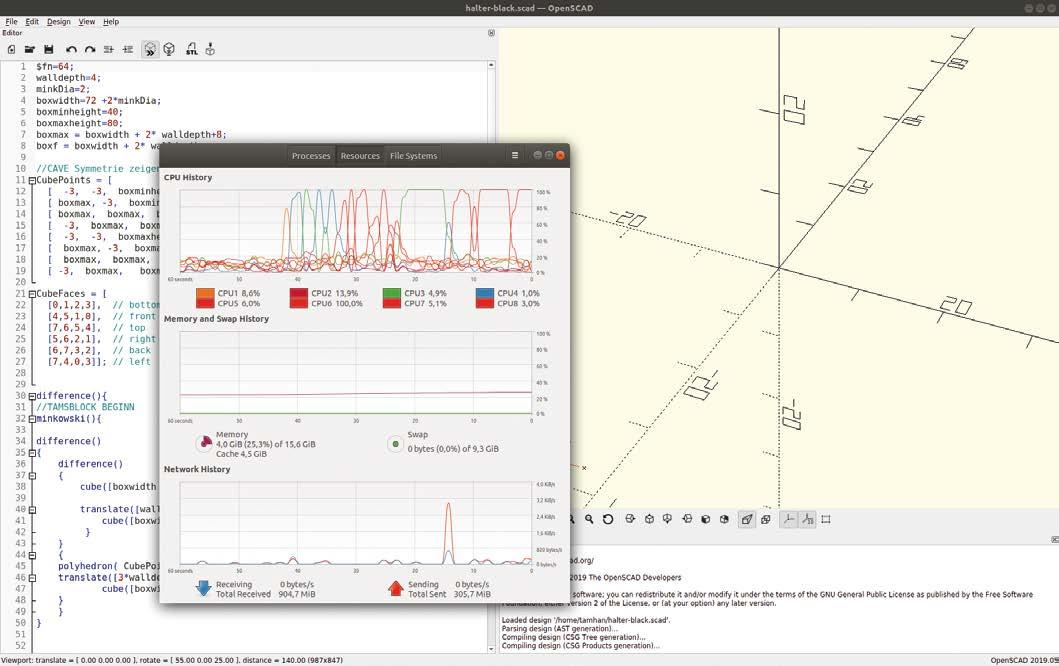Open the Design menu
This screenshot has width=1059, height=666.
(x=59, y=22)
